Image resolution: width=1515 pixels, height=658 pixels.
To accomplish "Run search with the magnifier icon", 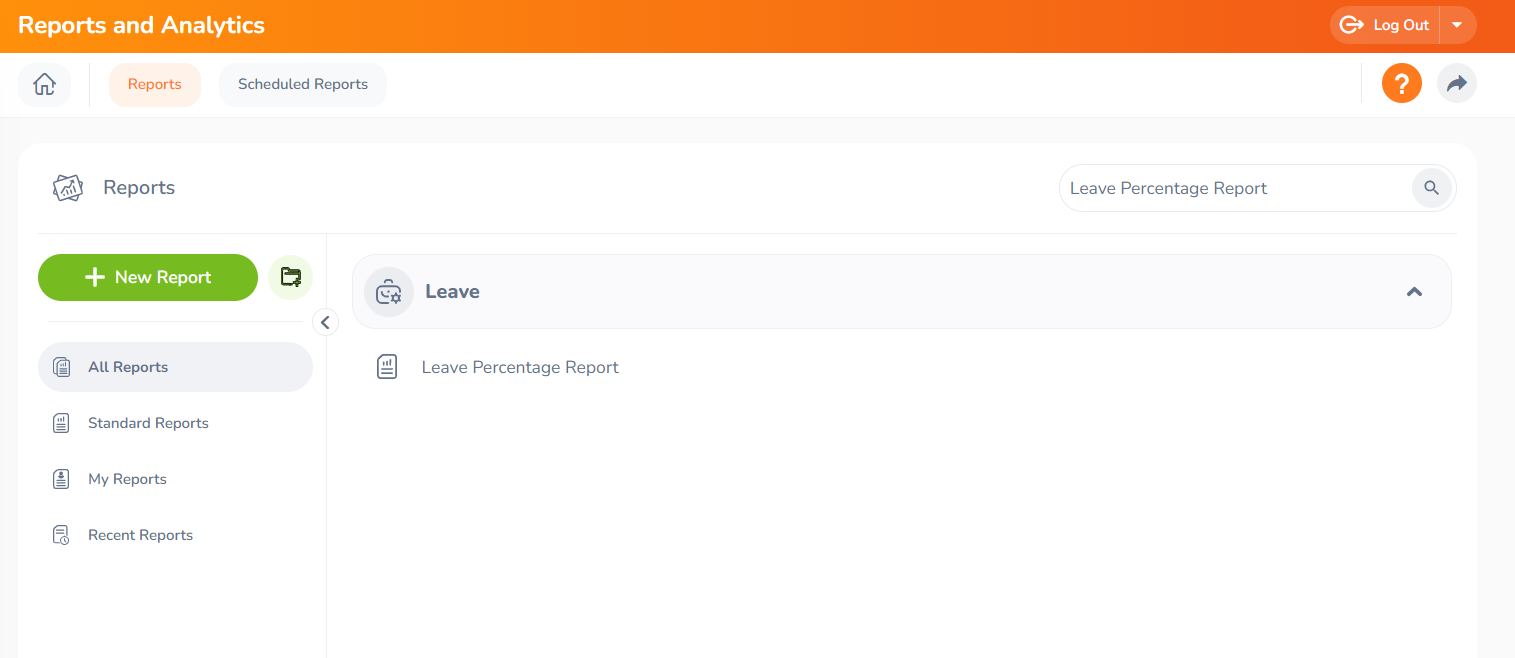I will (1431, 188).
